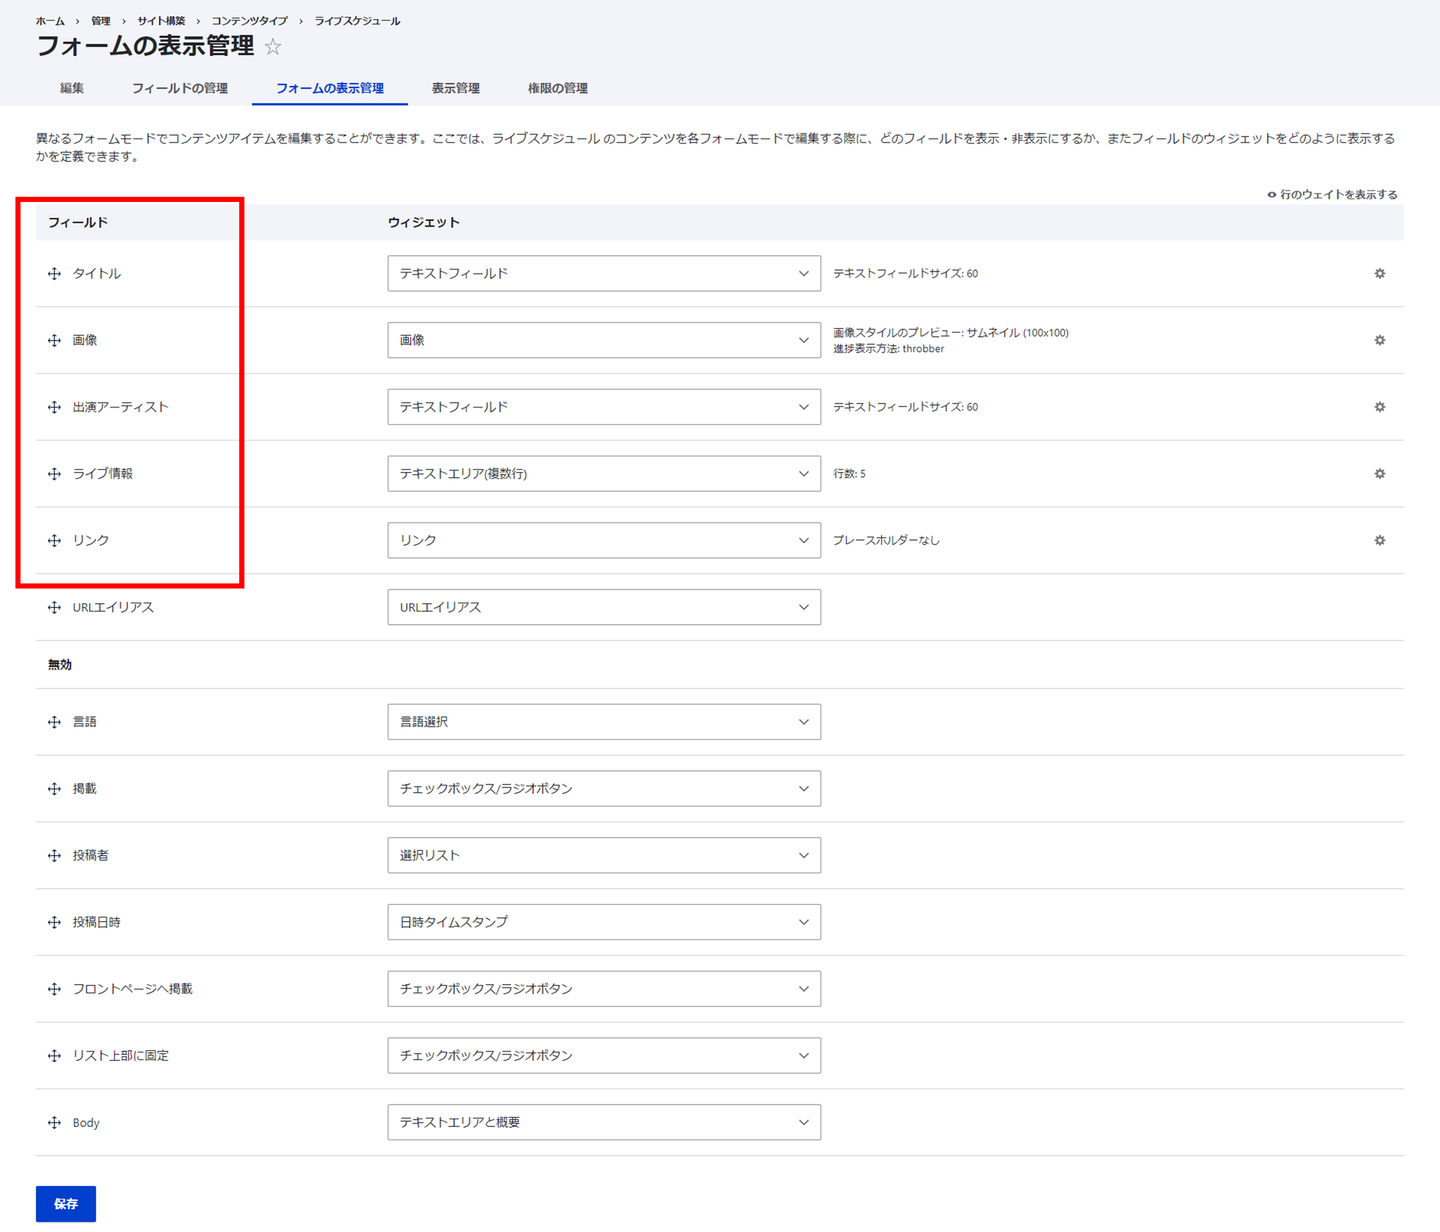Open gear settings for 出演アーティスト field
This screenshot has width=1440, height=1232.
click(1379, 407)
